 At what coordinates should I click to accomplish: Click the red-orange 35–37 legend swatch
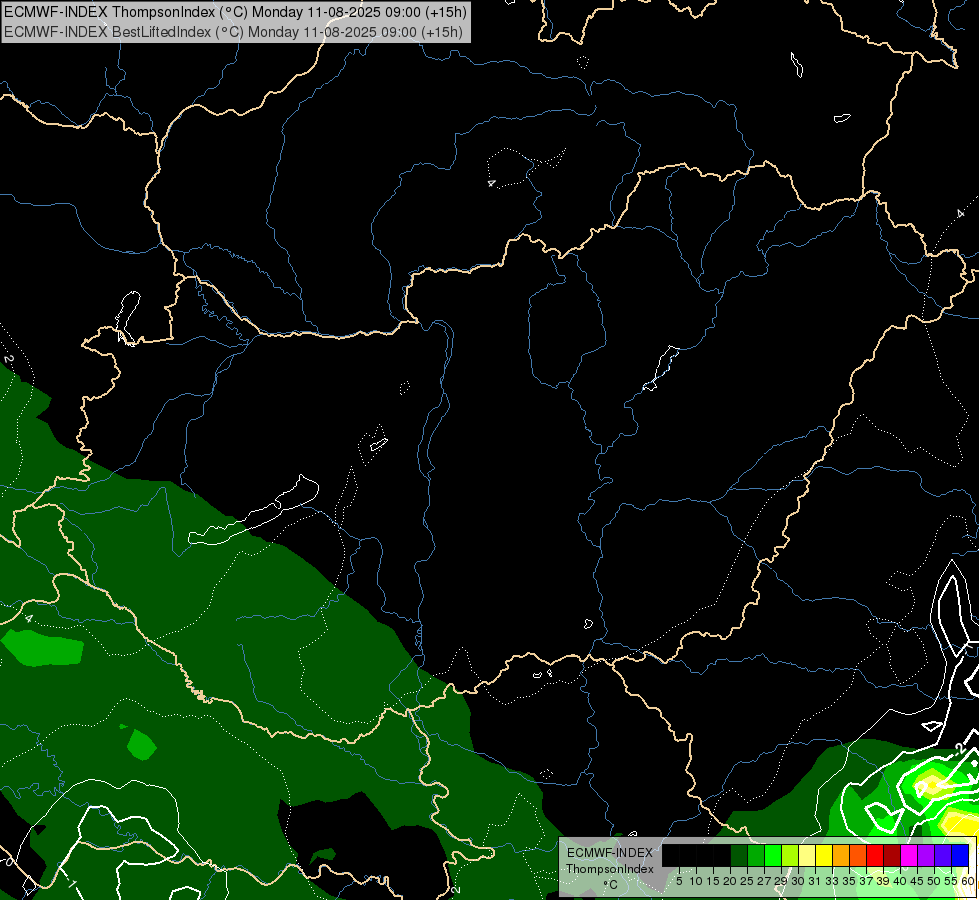coord(858,855)
